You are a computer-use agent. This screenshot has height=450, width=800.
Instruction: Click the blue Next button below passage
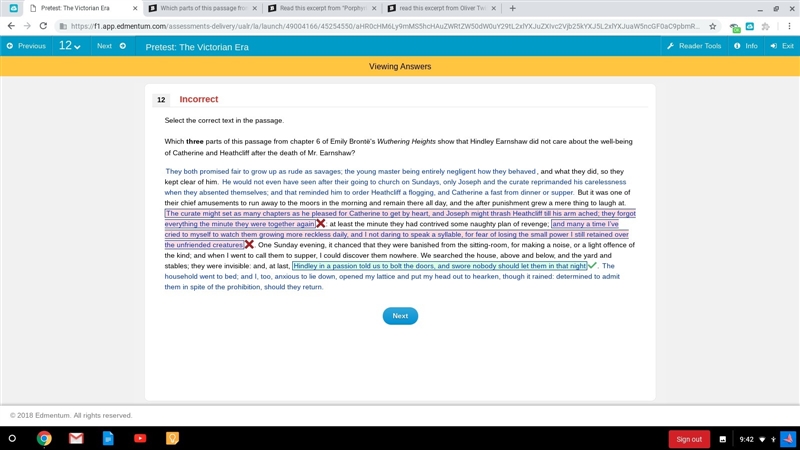click(400, 316)
